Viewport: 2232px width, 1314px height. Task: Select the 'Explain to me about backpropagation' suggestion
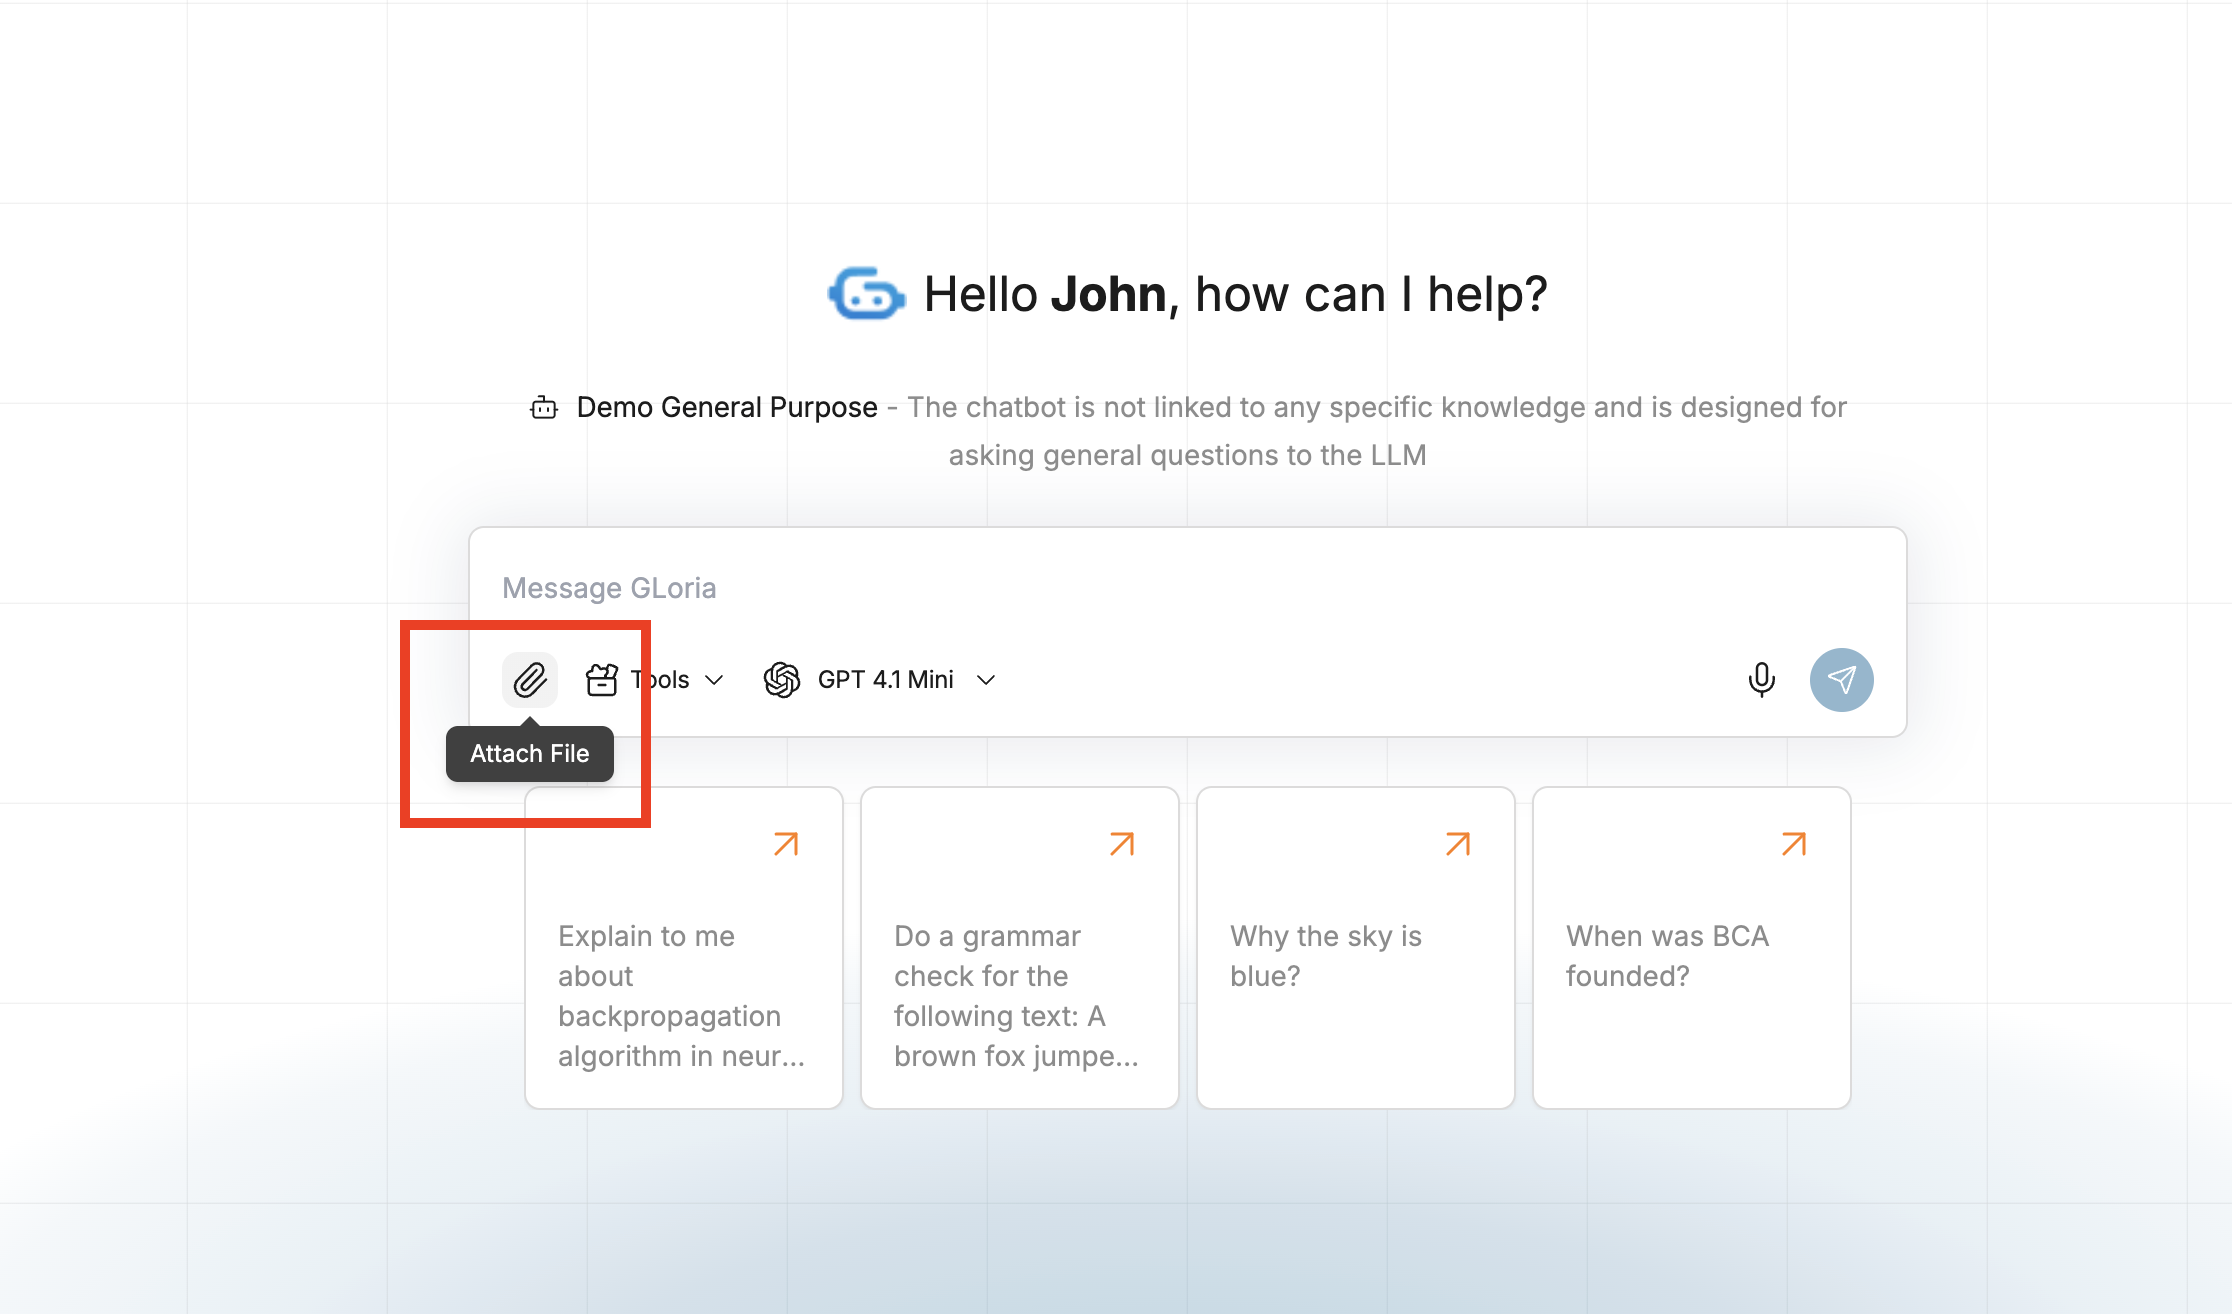[x=682, y=995]
